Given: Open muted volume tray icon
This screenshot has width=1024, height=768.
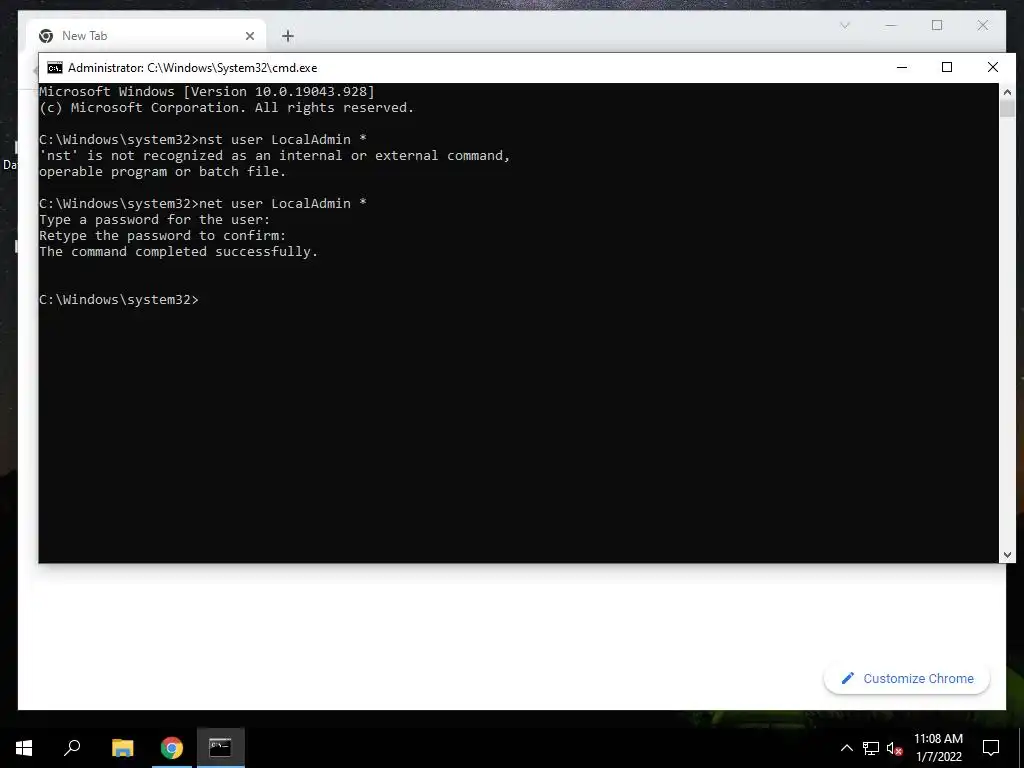Looking at the screenshot, I should (894, 748).
